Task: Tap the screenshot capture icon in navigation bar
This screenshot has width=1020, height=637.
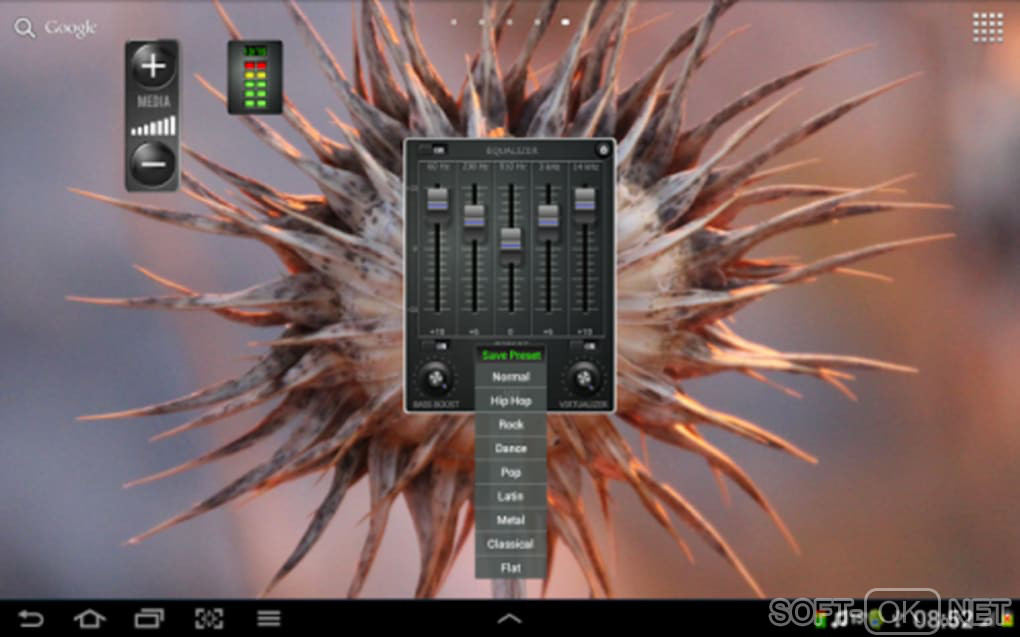Action: pos(209,618)
